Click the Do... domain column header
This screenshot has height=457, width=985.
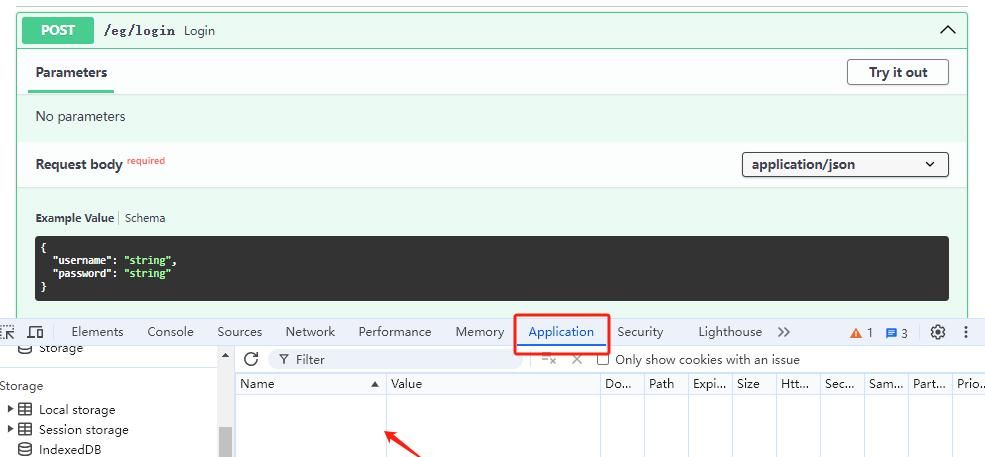pos(622,383)
